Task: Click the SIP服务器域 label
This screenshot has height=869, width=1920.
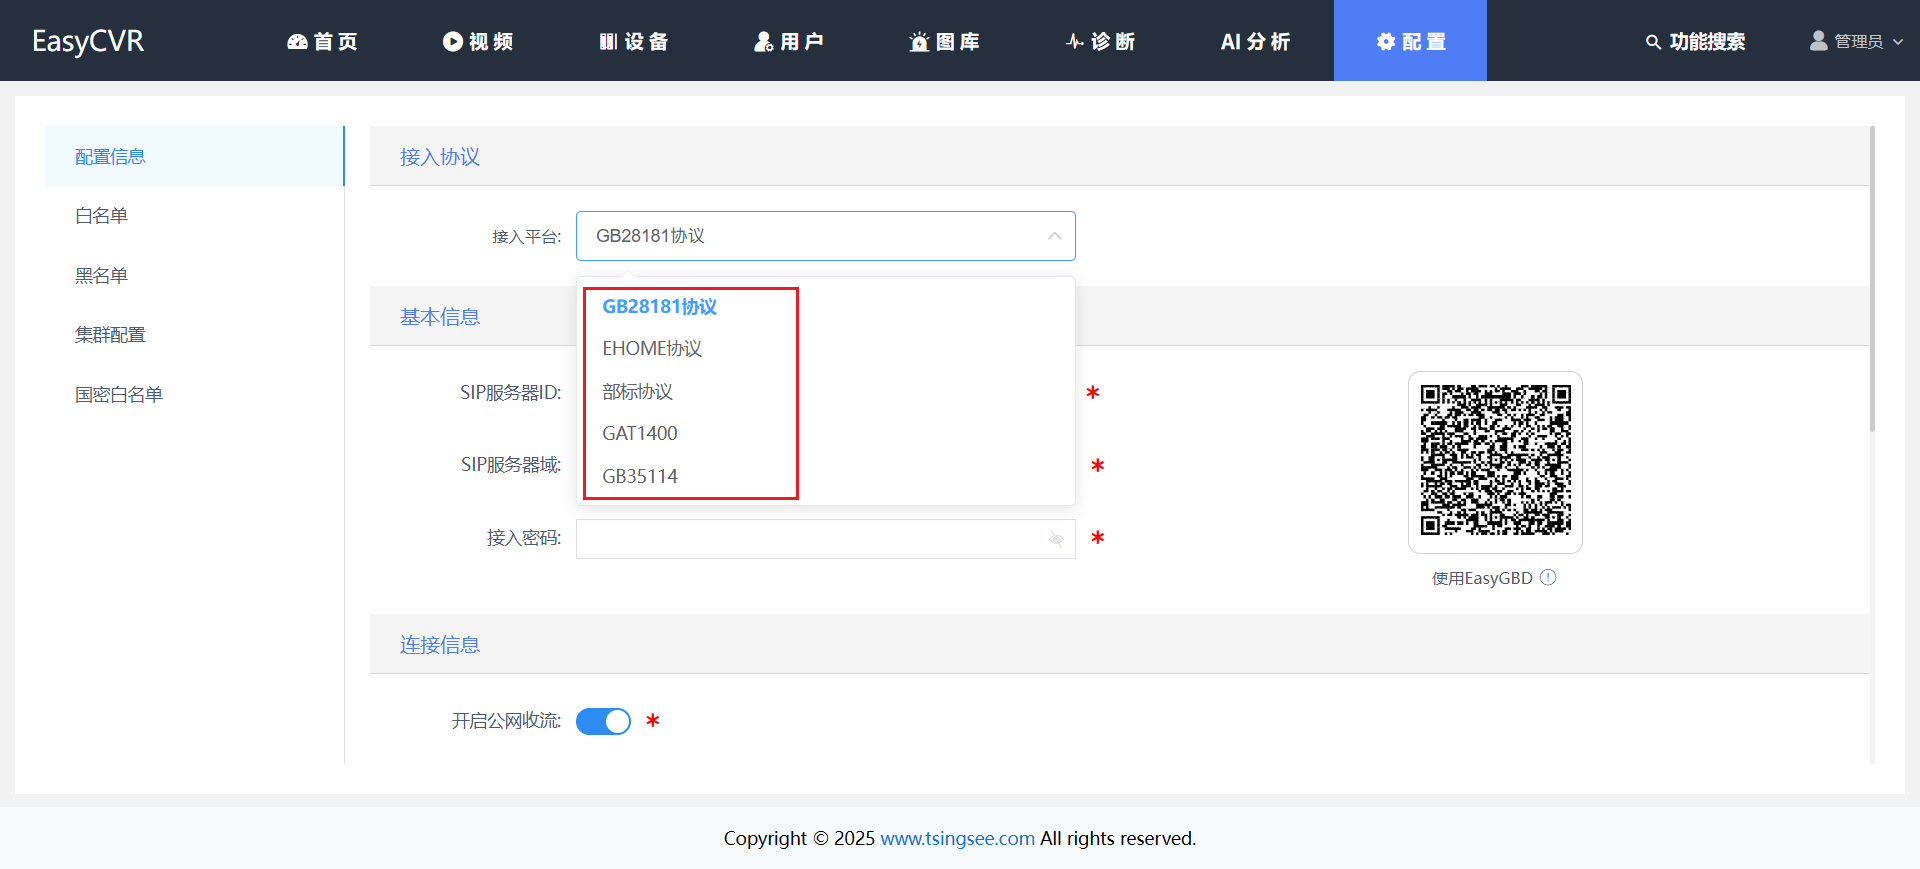Action: (511, 465)
